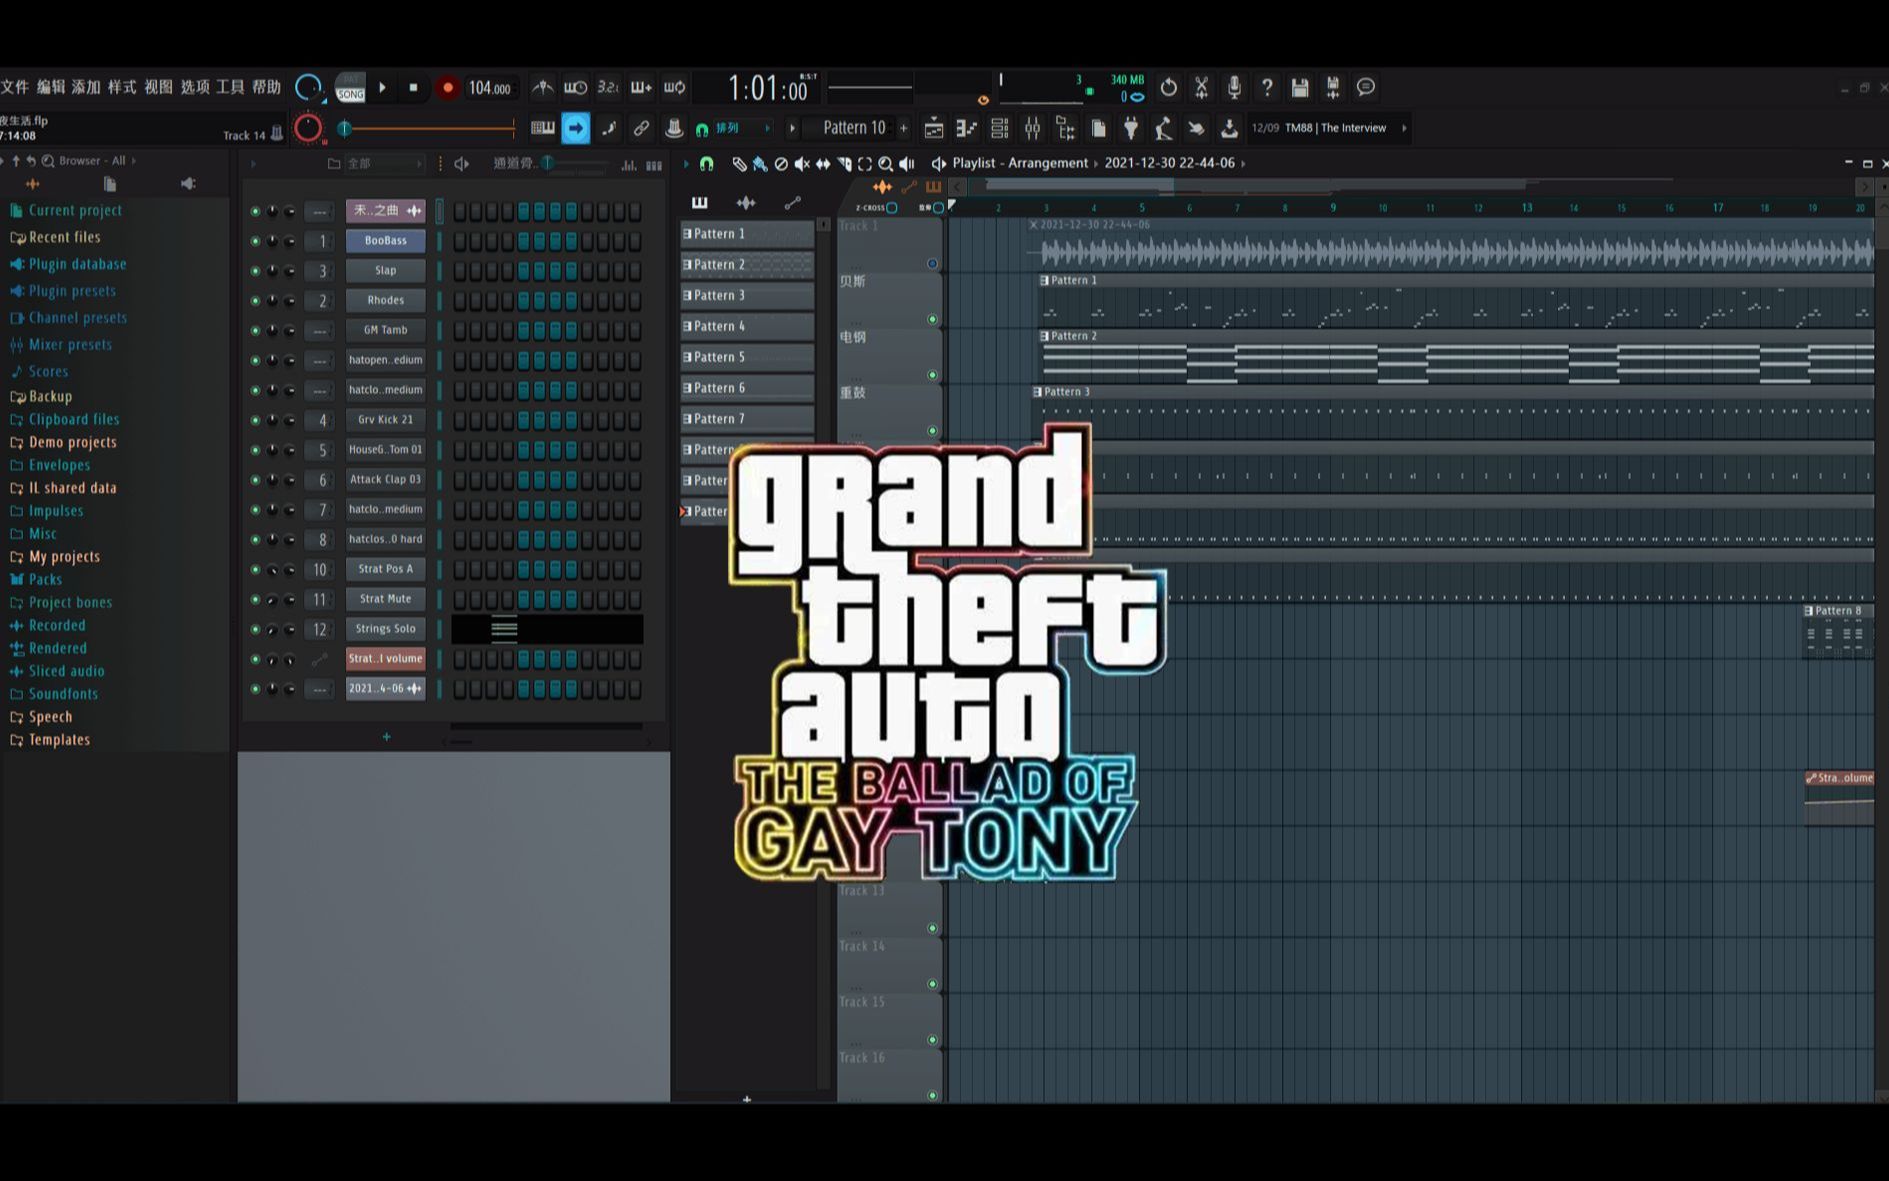Start playback with the play button
Screen dimensions: 1889x1181
382,88
